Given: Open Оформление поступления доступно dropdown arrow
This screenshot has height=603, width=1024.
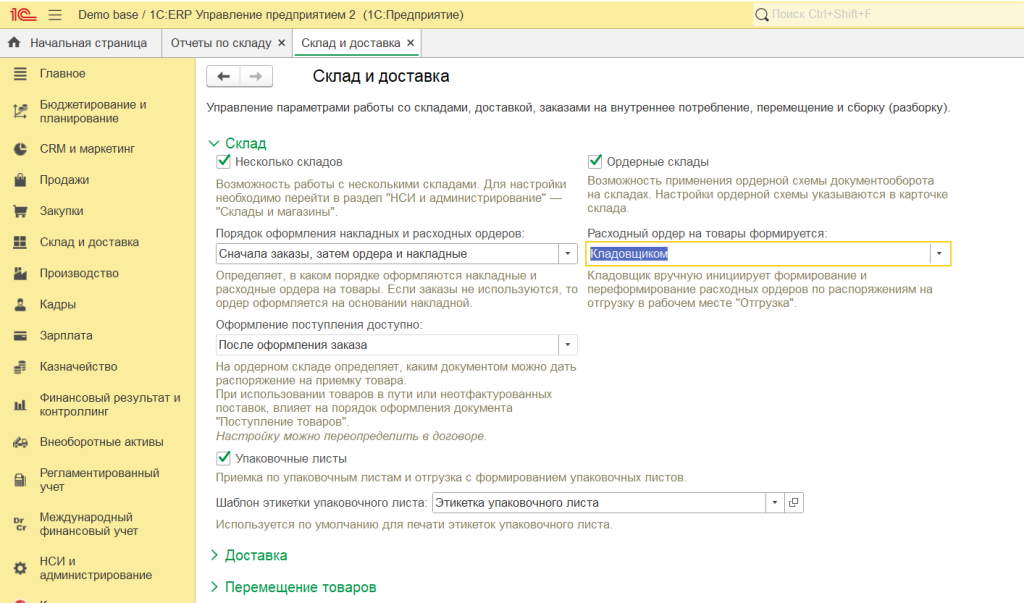Looking at the screenshot, I should pos(568,344).
